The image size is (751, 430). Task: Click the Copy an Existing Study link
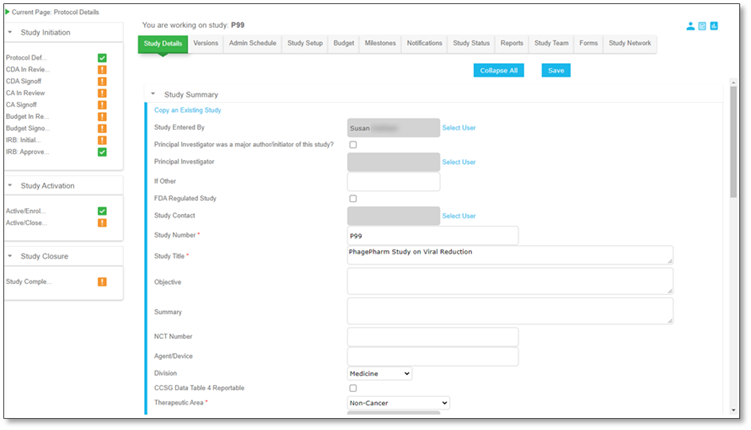click(x=187, y=110)
